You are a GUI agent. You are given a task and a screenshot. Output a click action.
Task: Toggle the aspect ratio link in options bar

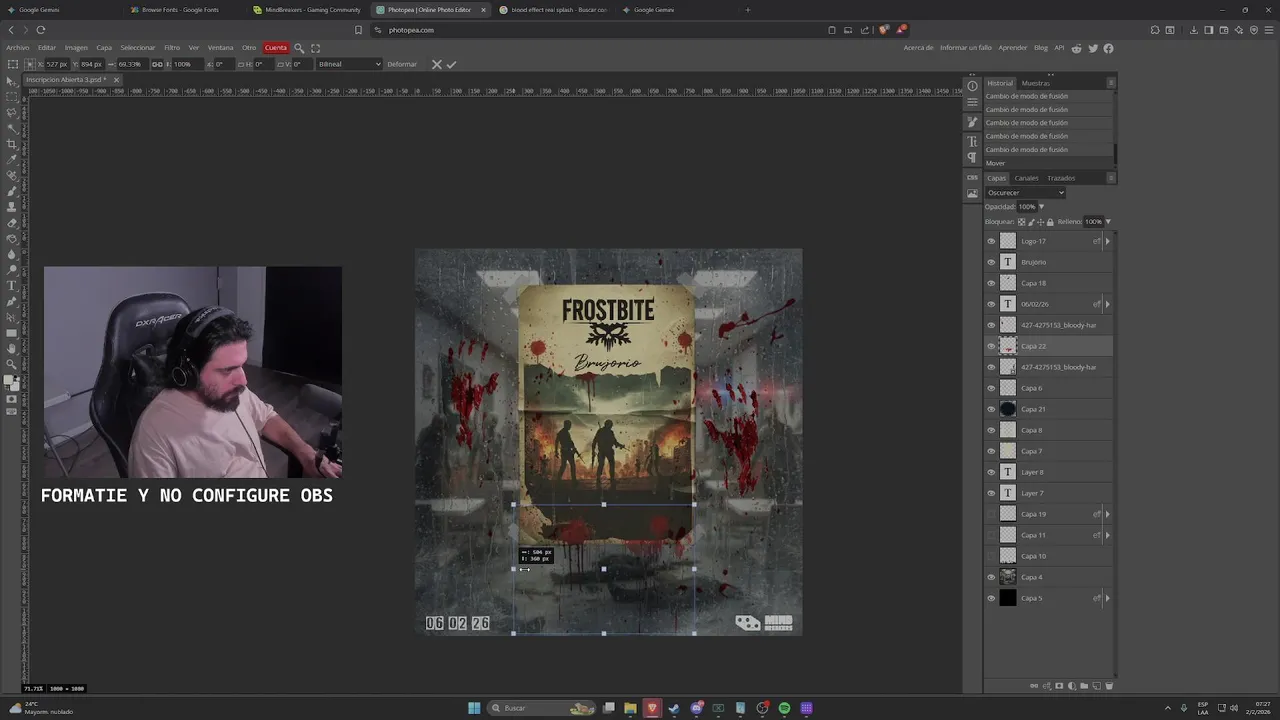[157, 64]
